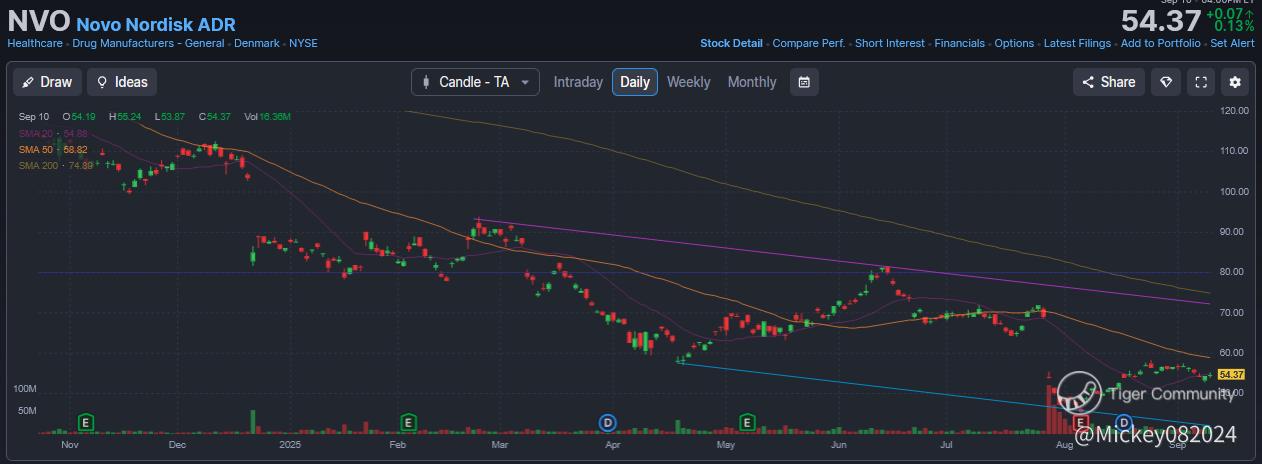1262x464 pixels.
Task: Click the Vol 16.36M readout
Action: (267, 117)
